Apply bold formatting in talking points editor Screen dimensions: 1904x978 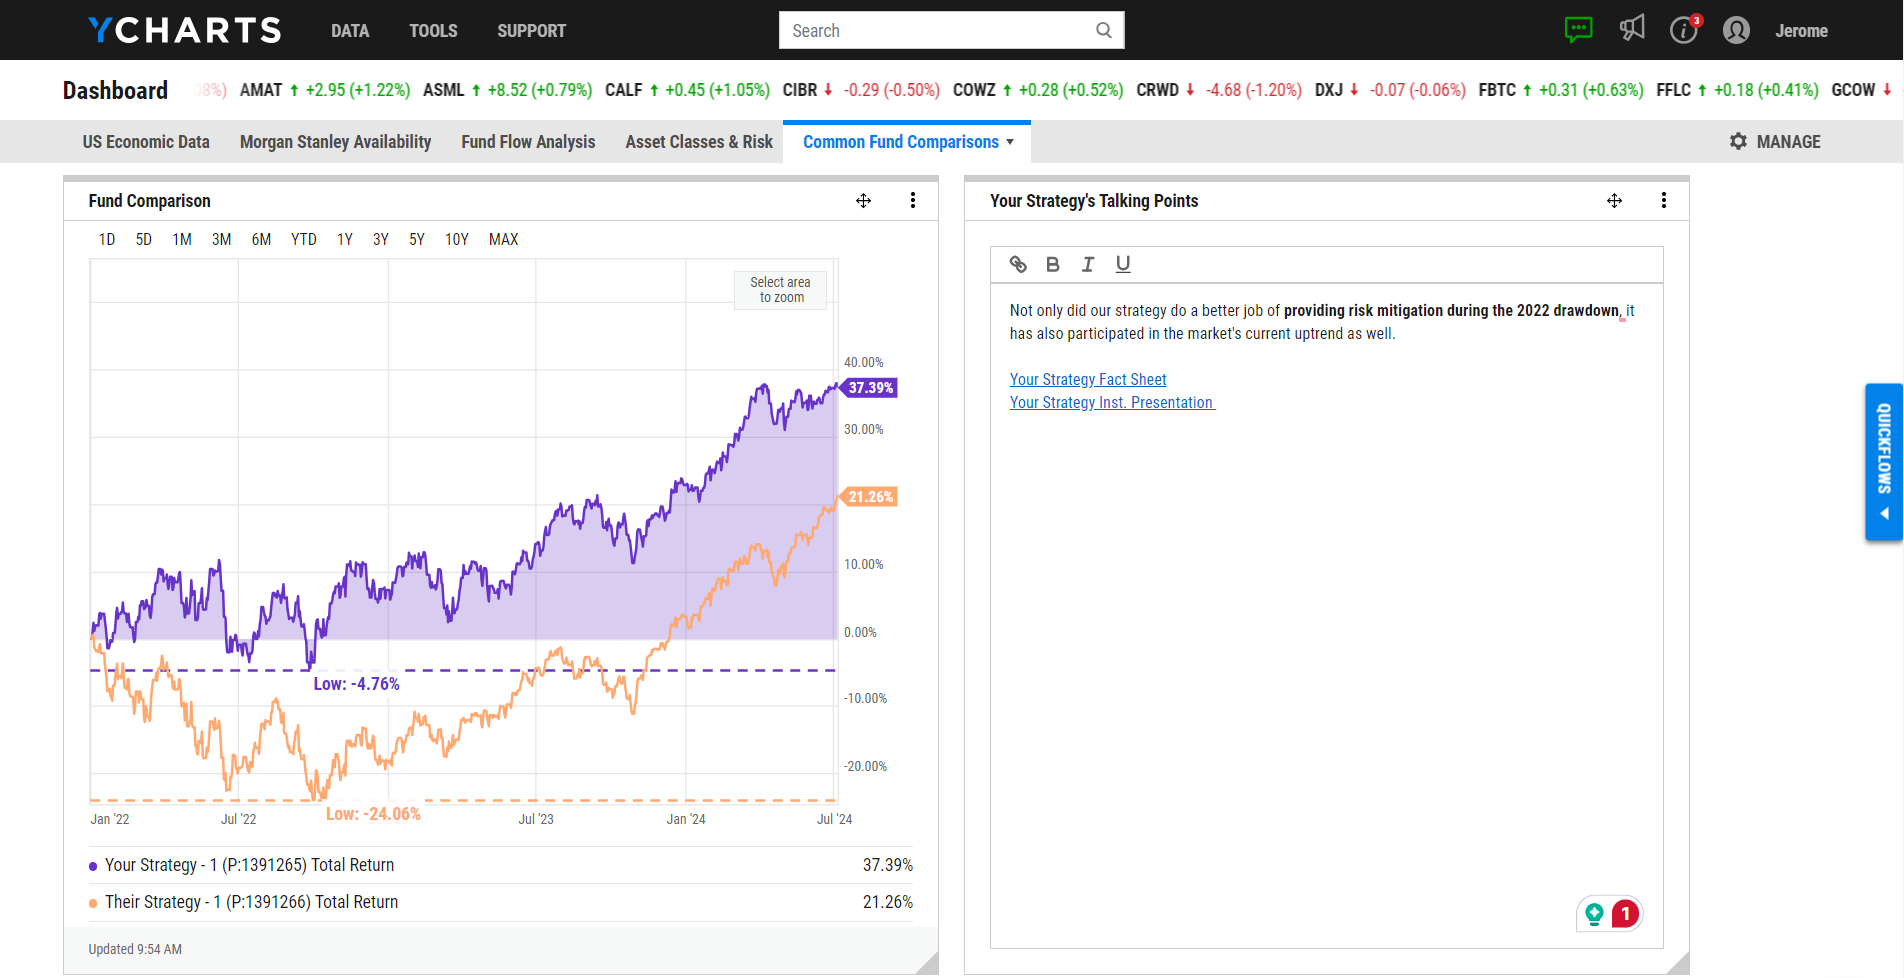pyautogui.click(x=1052, y=264)
